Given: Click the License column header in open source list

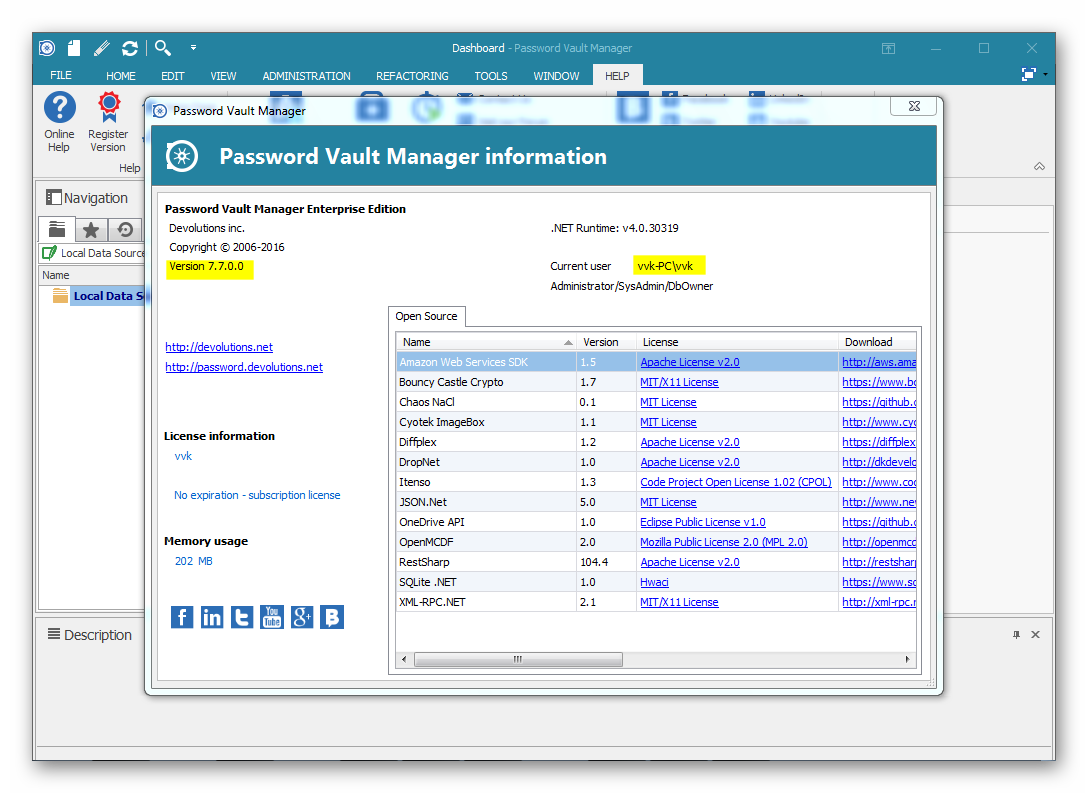Looking at the screenshot, I should click(737, 342).
